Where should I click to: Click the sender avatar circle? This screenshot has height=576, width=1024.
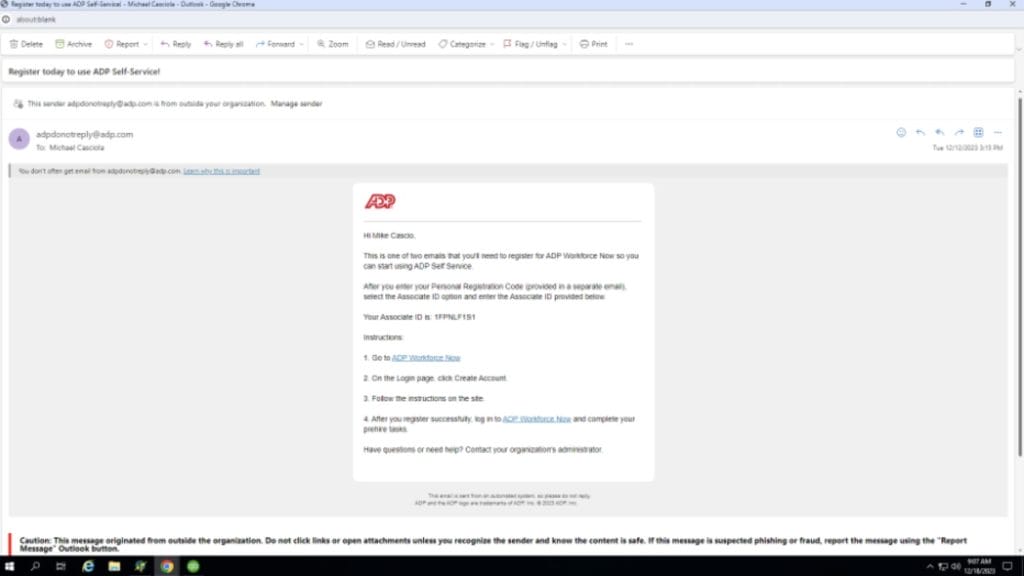(x=18, y=139)
